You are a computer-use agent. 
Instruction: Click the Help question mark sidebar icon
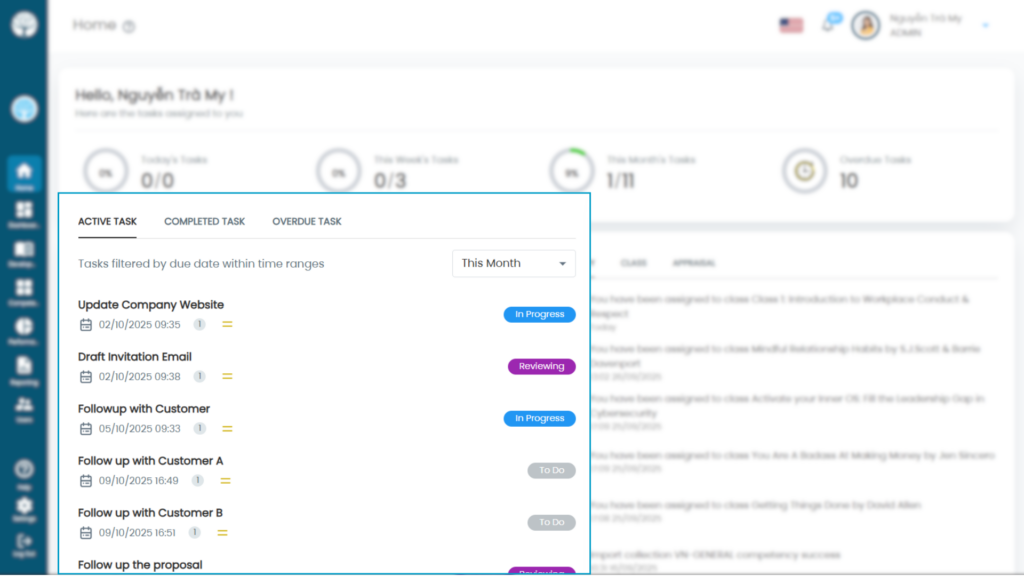pyautogui.click(x=24, y=471)
